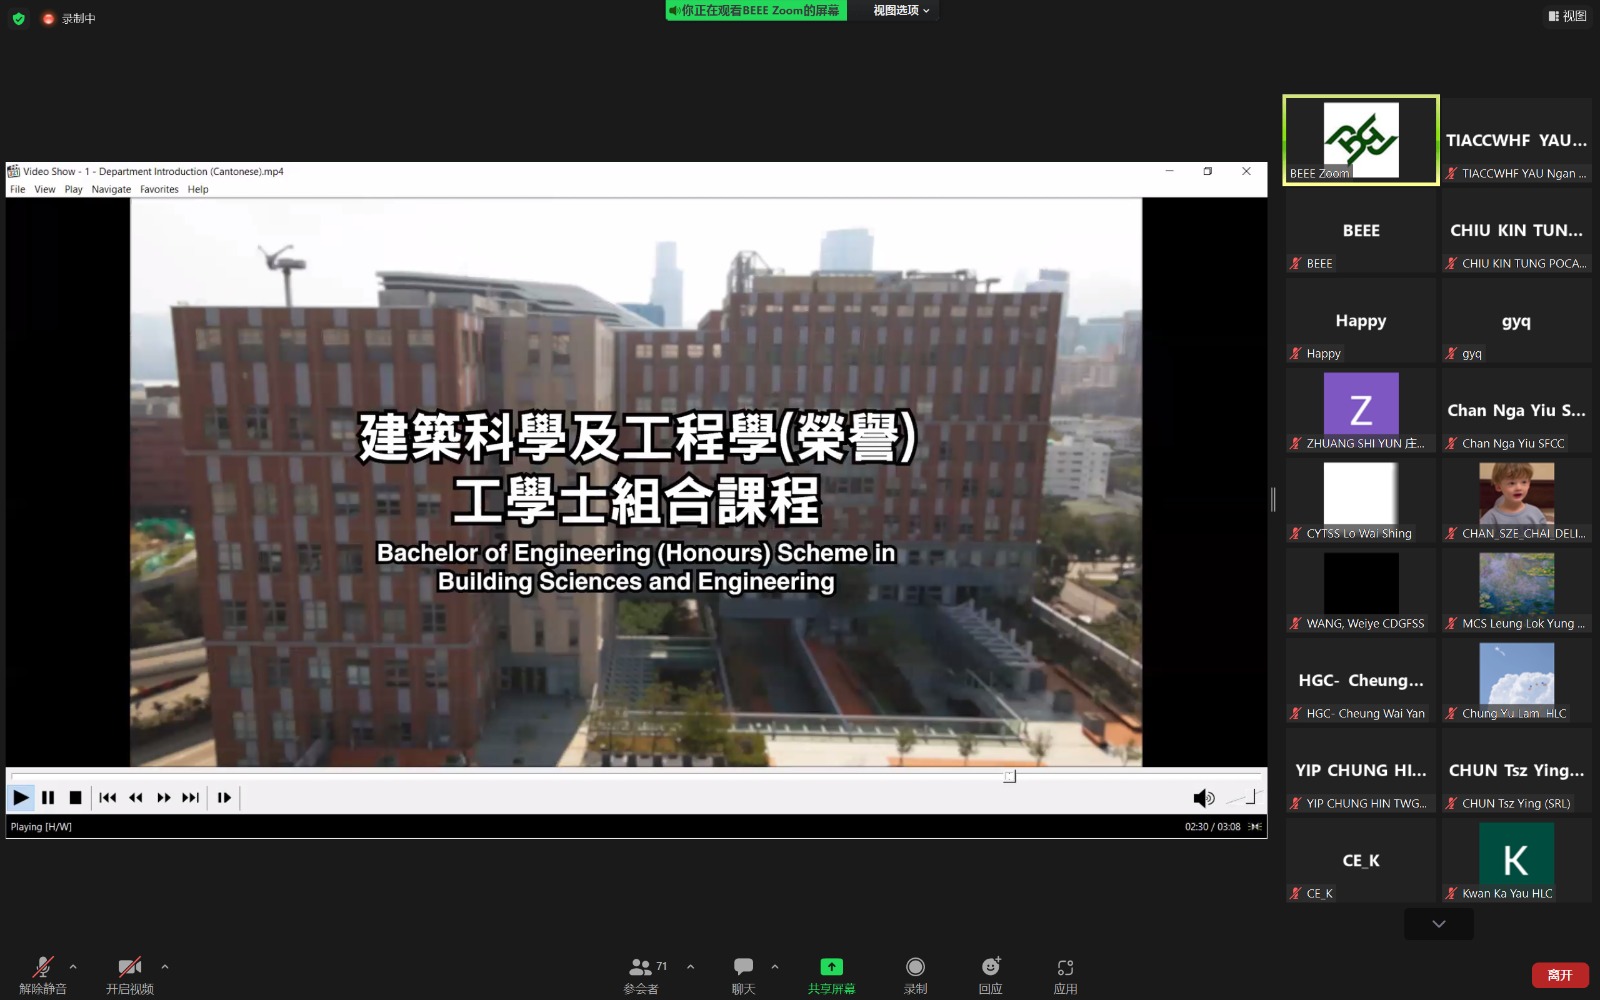Open the File menu in Video Show
This screenshot has height=1000, width=1600.
[x=18, y=189]
